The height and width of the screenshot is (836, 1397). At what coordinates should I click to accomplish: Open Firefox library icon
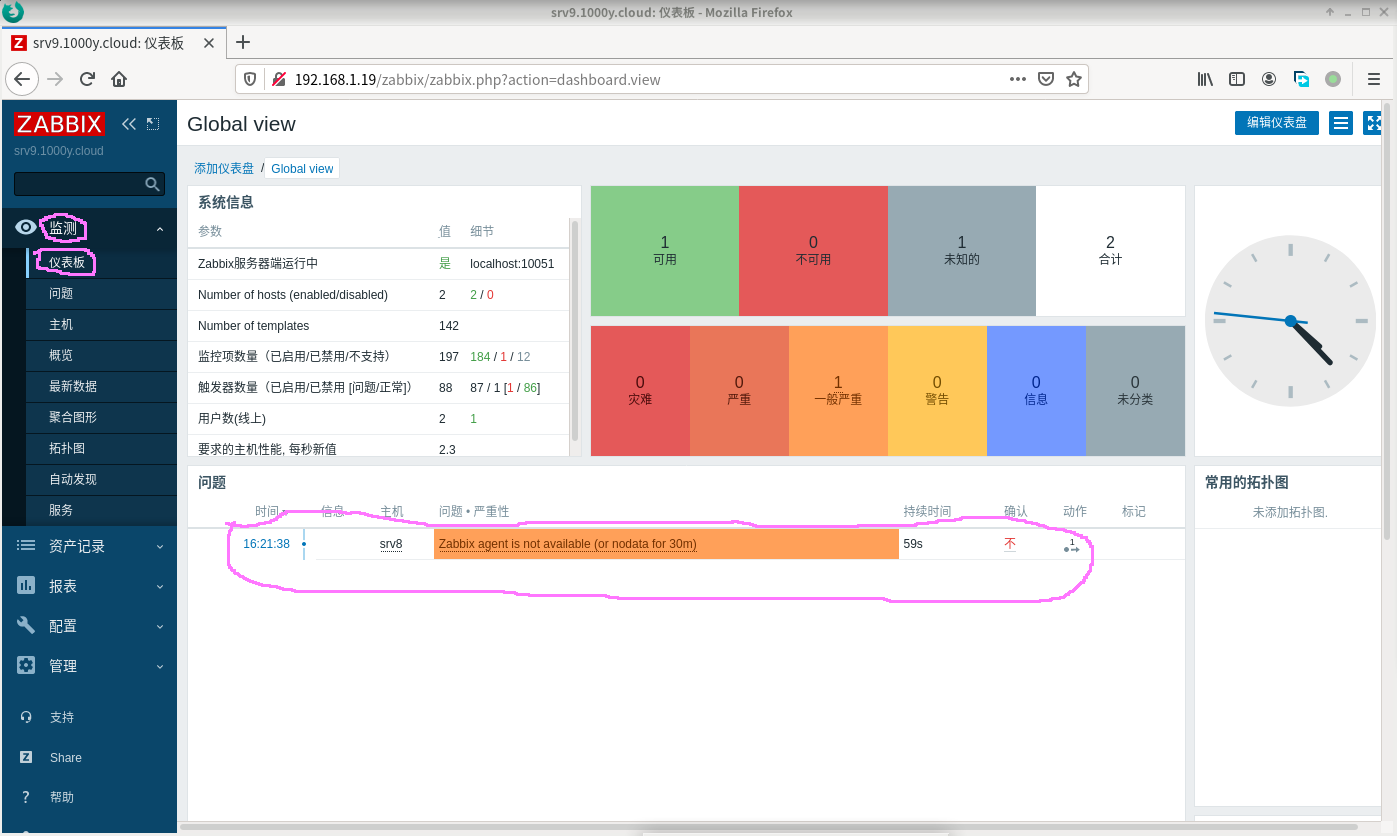coord(1205,79)
